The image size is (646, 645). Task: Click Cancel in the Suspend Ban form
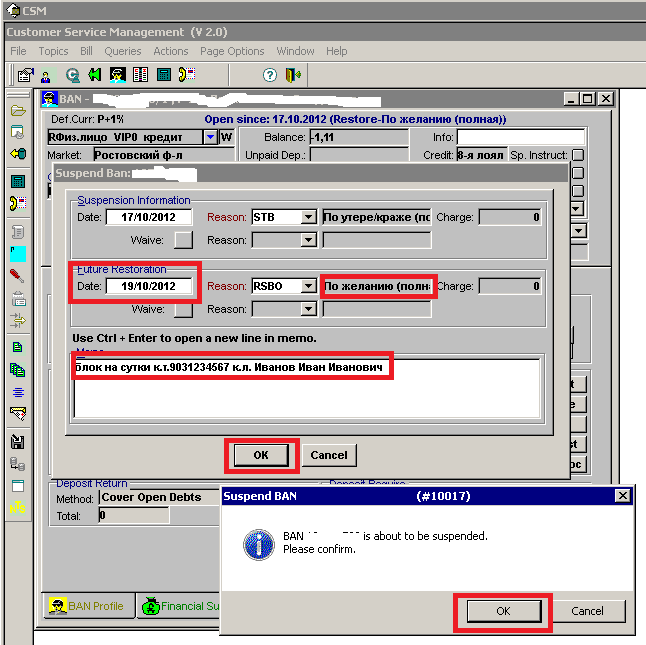coord(329,455)
